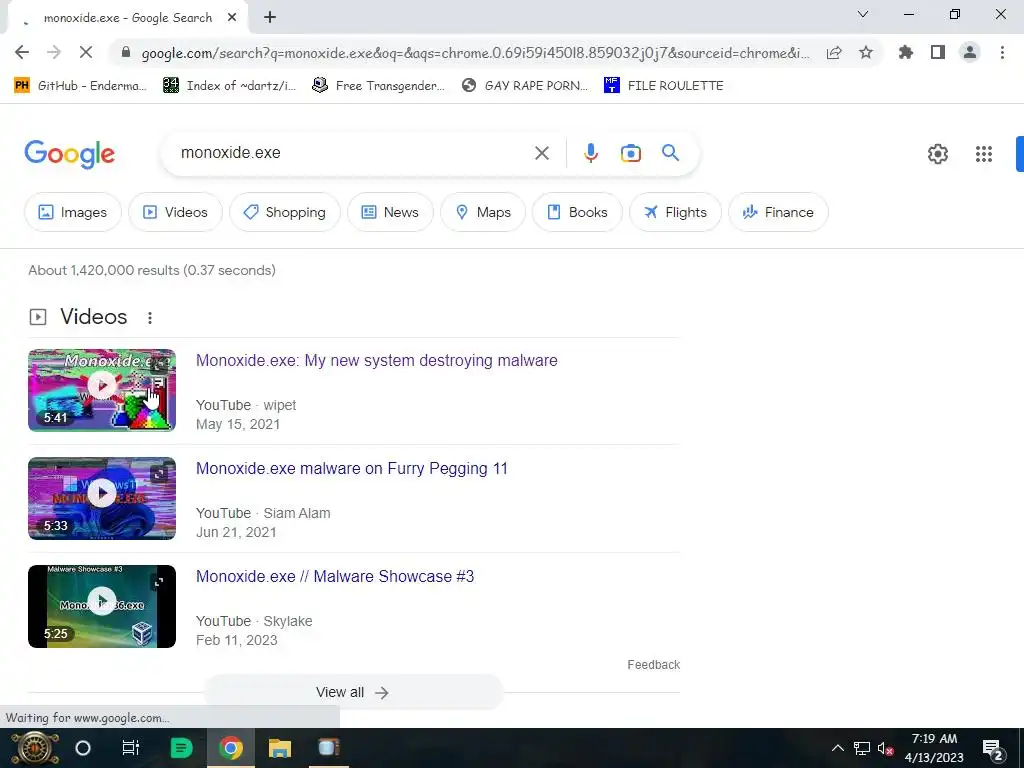The image size is (1024, 768).
Task: Clear the Google search box
Action: tap(541, 153)
